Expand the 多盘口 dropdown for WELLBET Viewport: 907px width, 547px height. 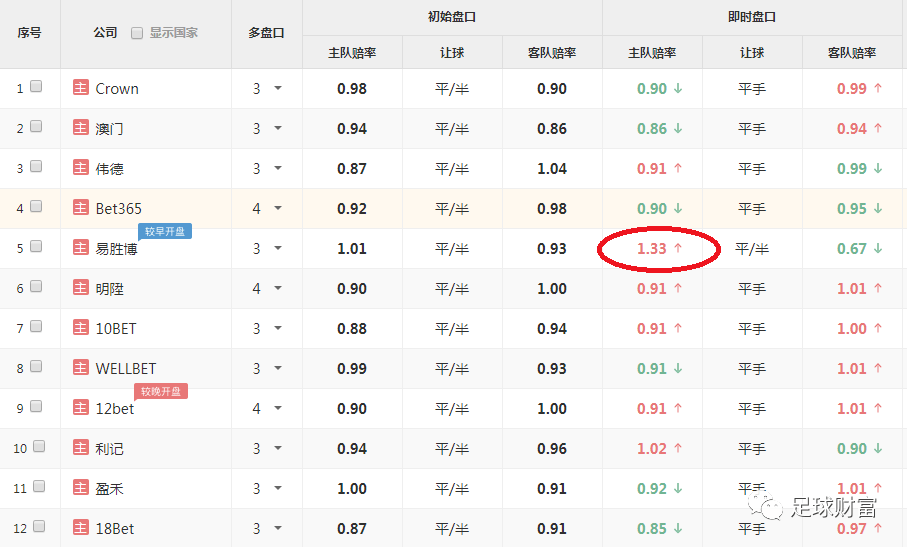[278, 368]
